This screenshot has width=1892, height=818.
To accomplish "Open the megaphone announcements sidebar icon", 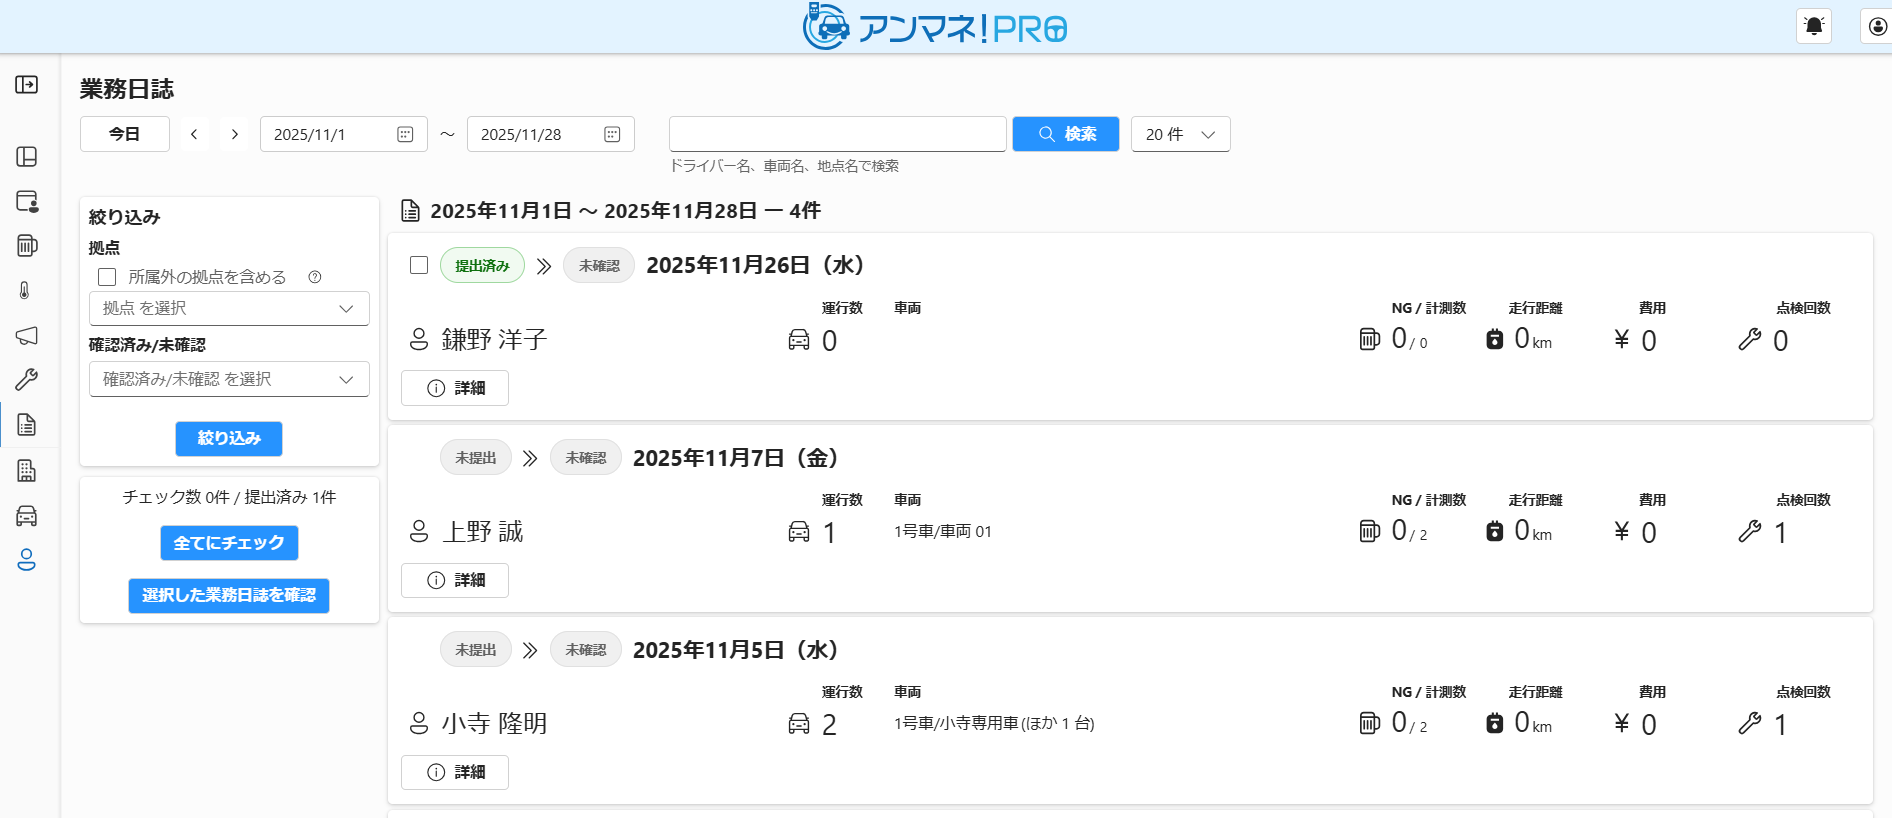I will [27, 335].
